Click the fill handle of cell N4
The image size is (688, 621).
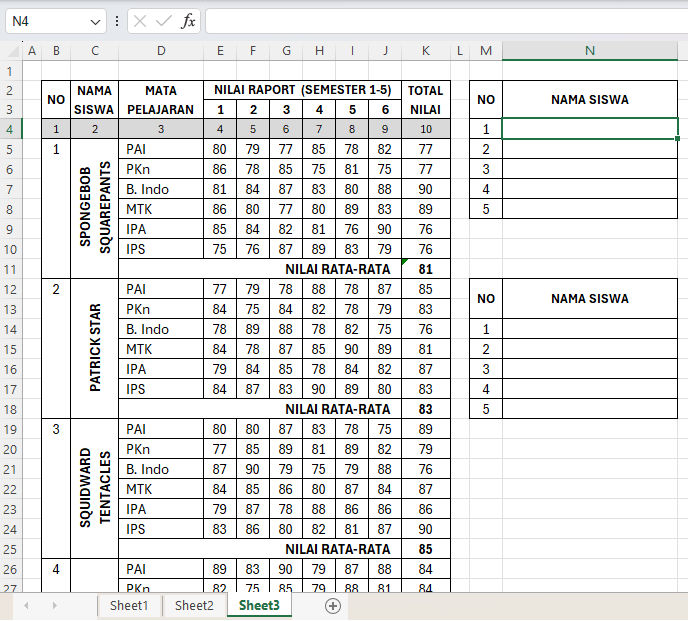[x=677, y=139]
